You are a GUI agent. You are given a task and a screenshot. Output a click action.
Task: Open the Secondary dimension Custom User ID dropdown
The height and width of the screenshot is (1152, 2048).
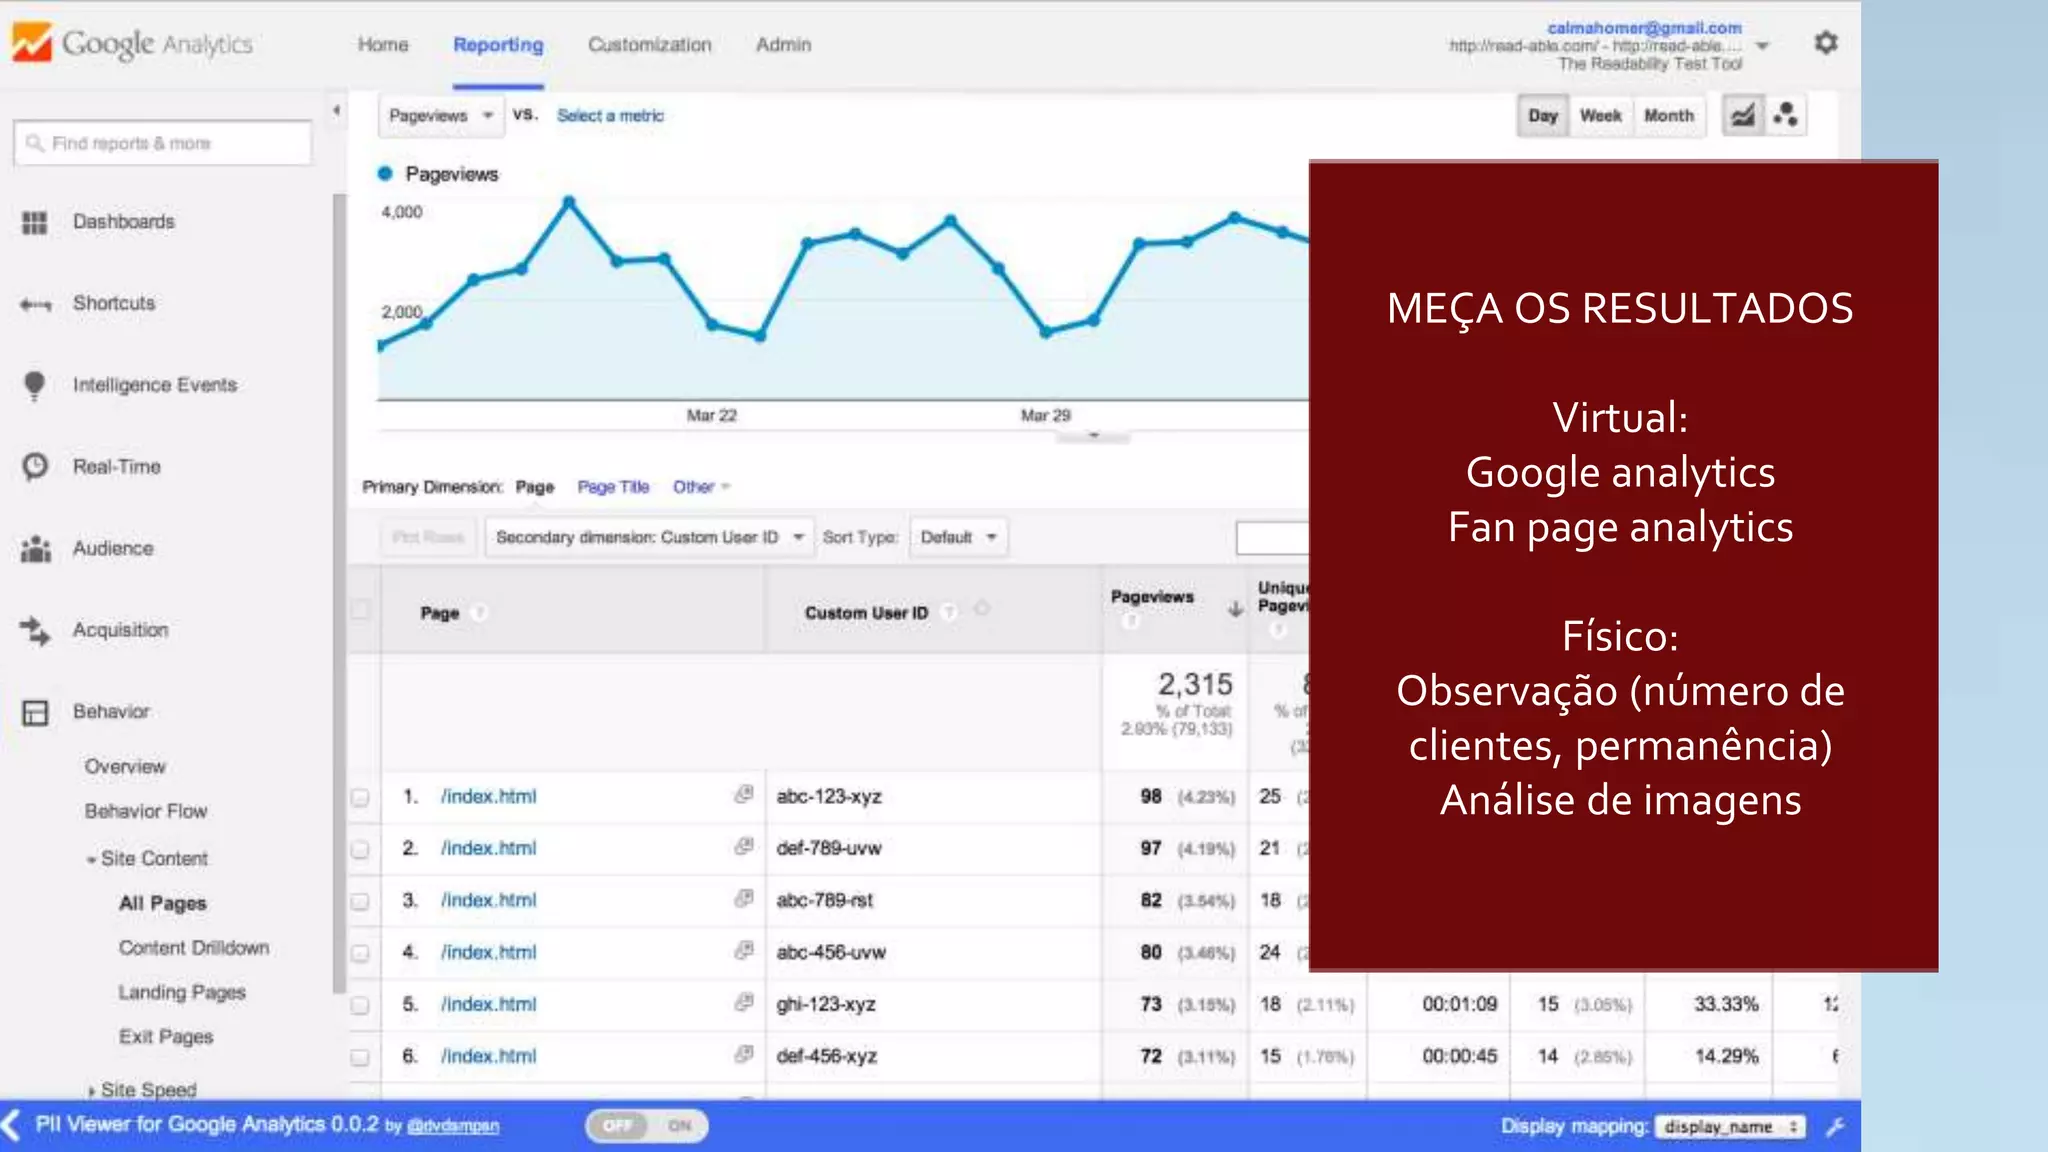coord(650,538)
